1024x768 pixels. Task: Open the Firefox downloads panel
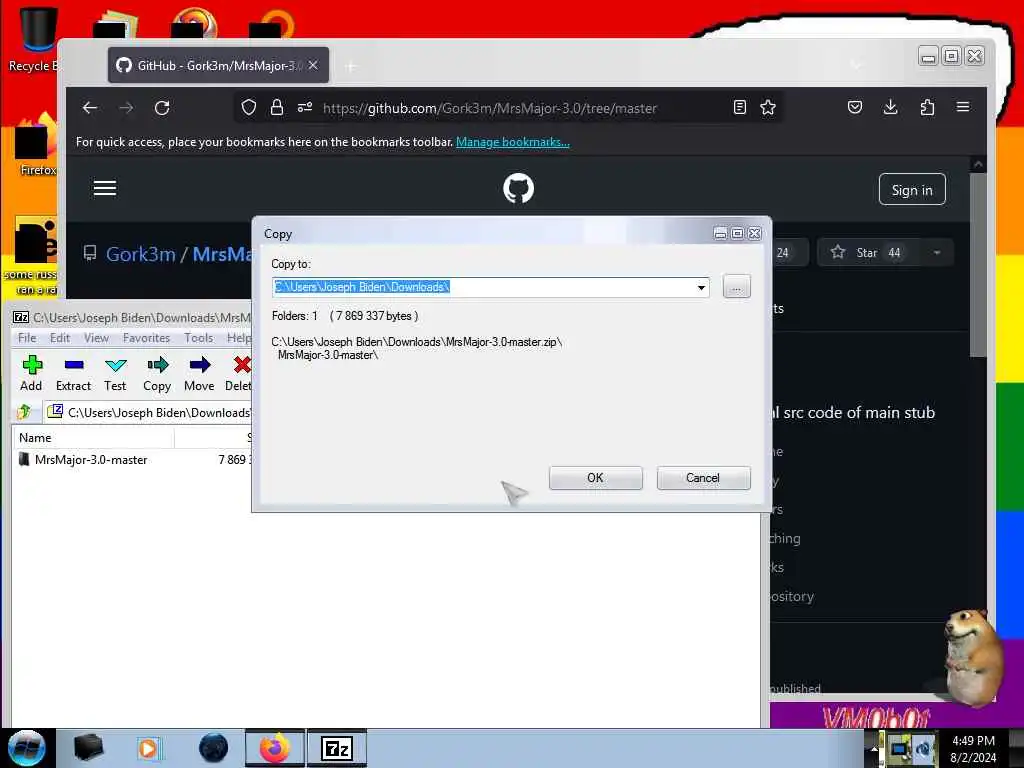pos(890,107)
